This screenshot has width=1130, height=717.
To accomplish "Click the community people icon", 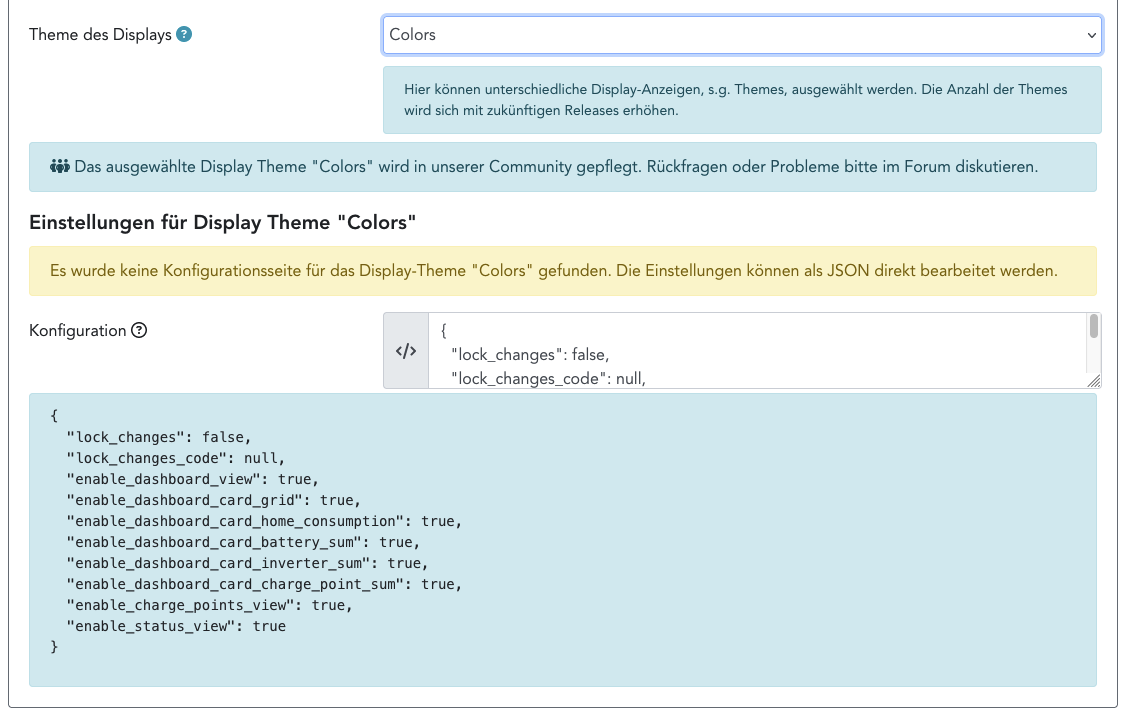I will (x=59, y=166).
